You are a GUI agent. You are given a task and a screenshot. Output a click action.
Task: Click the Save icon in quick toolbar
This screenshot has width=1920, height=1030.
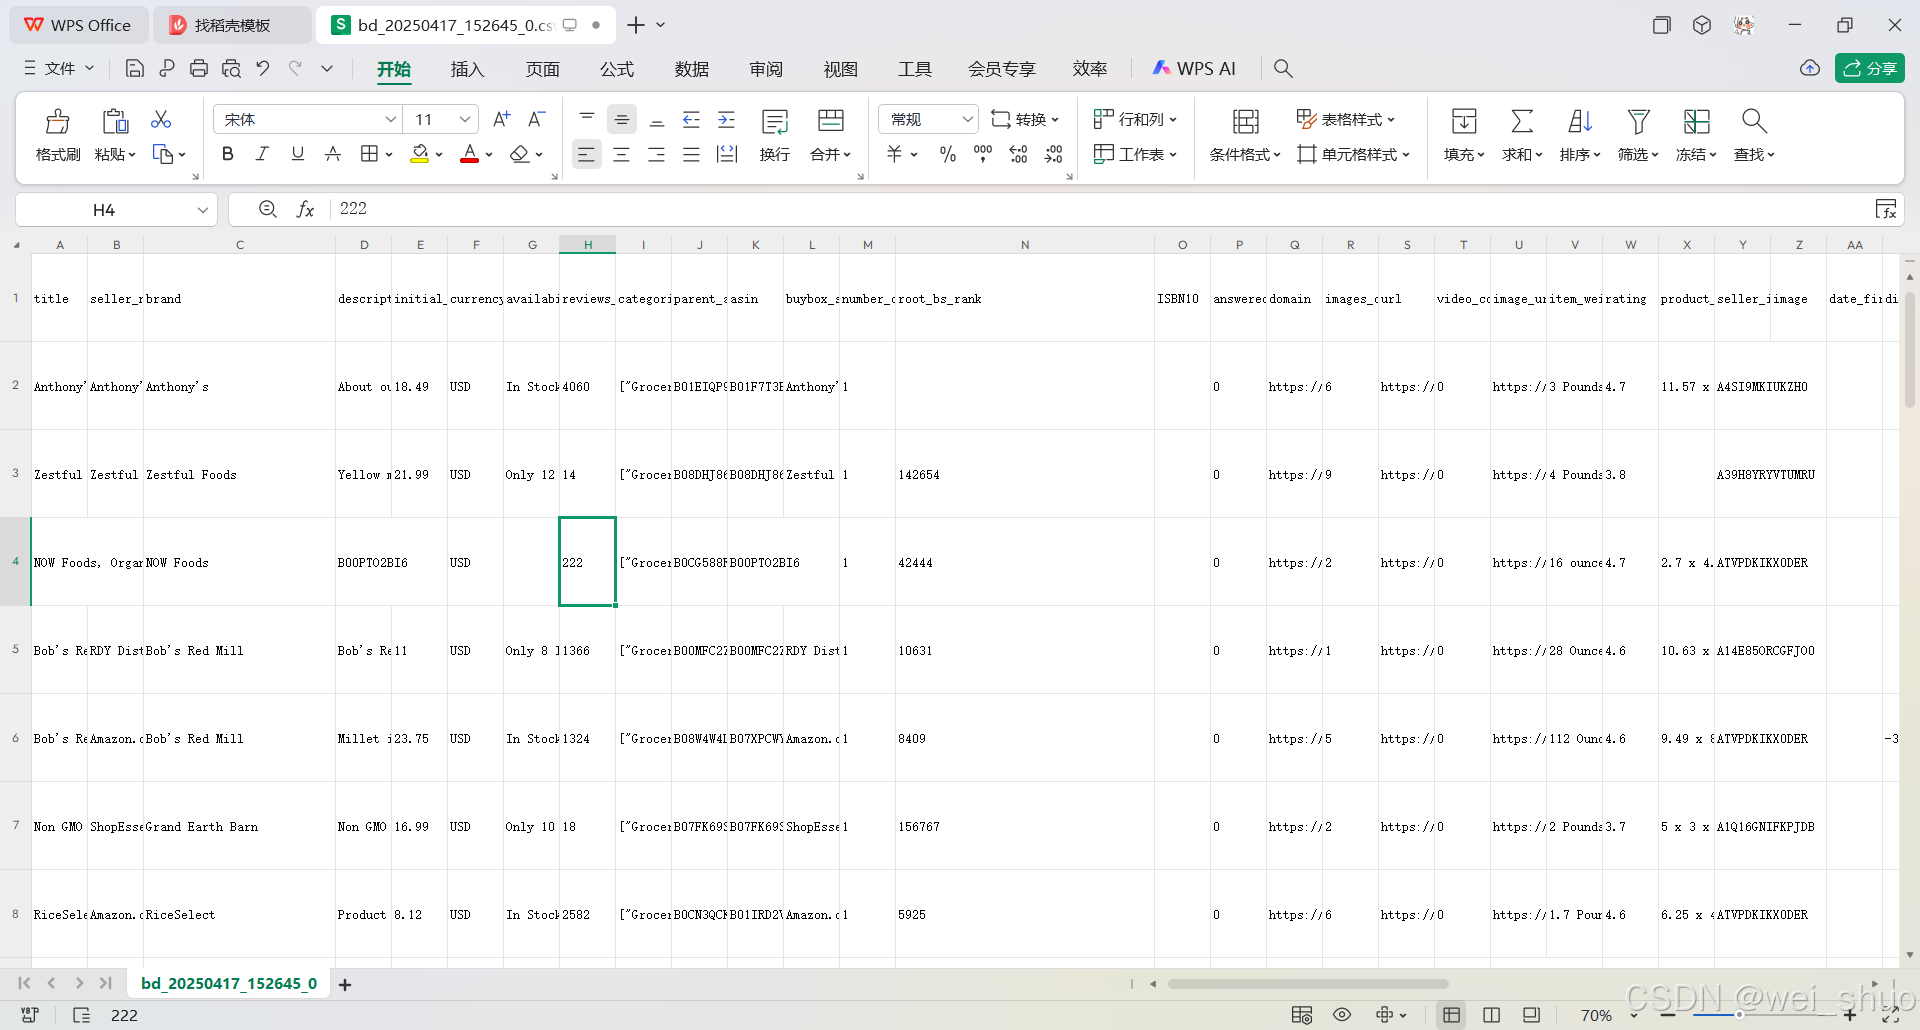[135, 68]
